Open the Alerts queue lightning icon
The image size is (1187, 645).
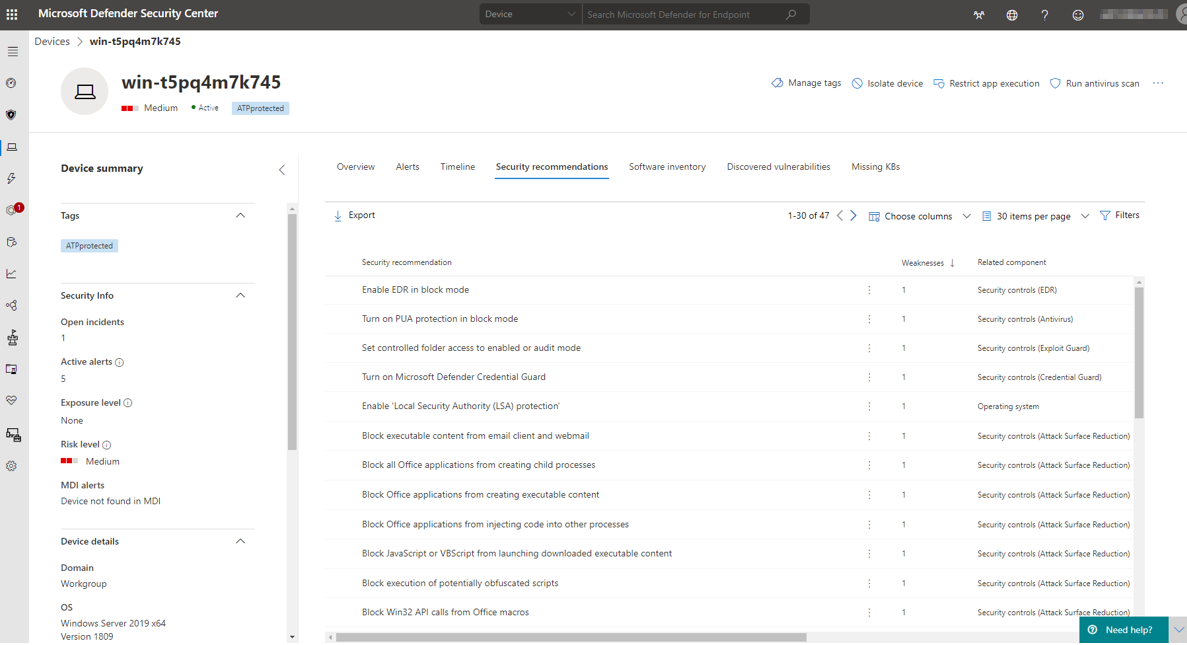11,177
